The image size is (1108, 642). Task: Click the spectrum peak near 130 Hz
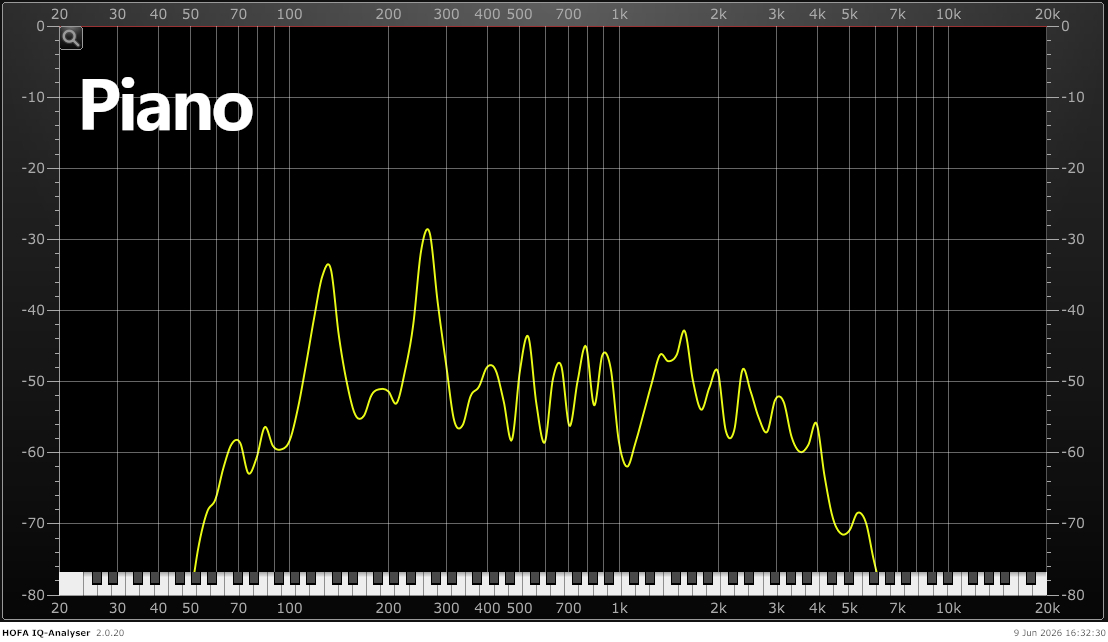point(328,265)
